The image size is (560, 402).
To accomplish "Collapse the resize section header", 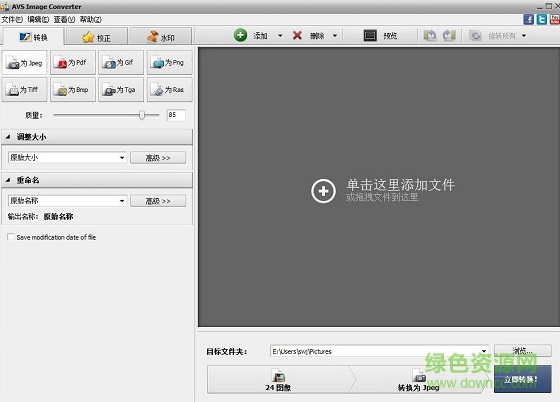I will [97, 137].
